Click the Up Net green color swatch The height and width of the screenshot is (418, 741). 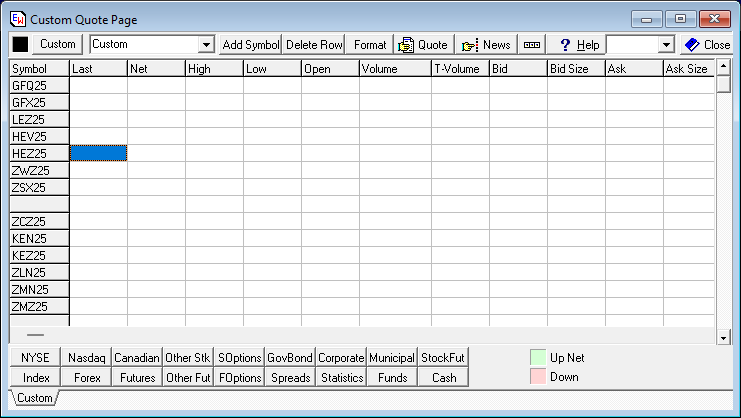tap(537, 357)
